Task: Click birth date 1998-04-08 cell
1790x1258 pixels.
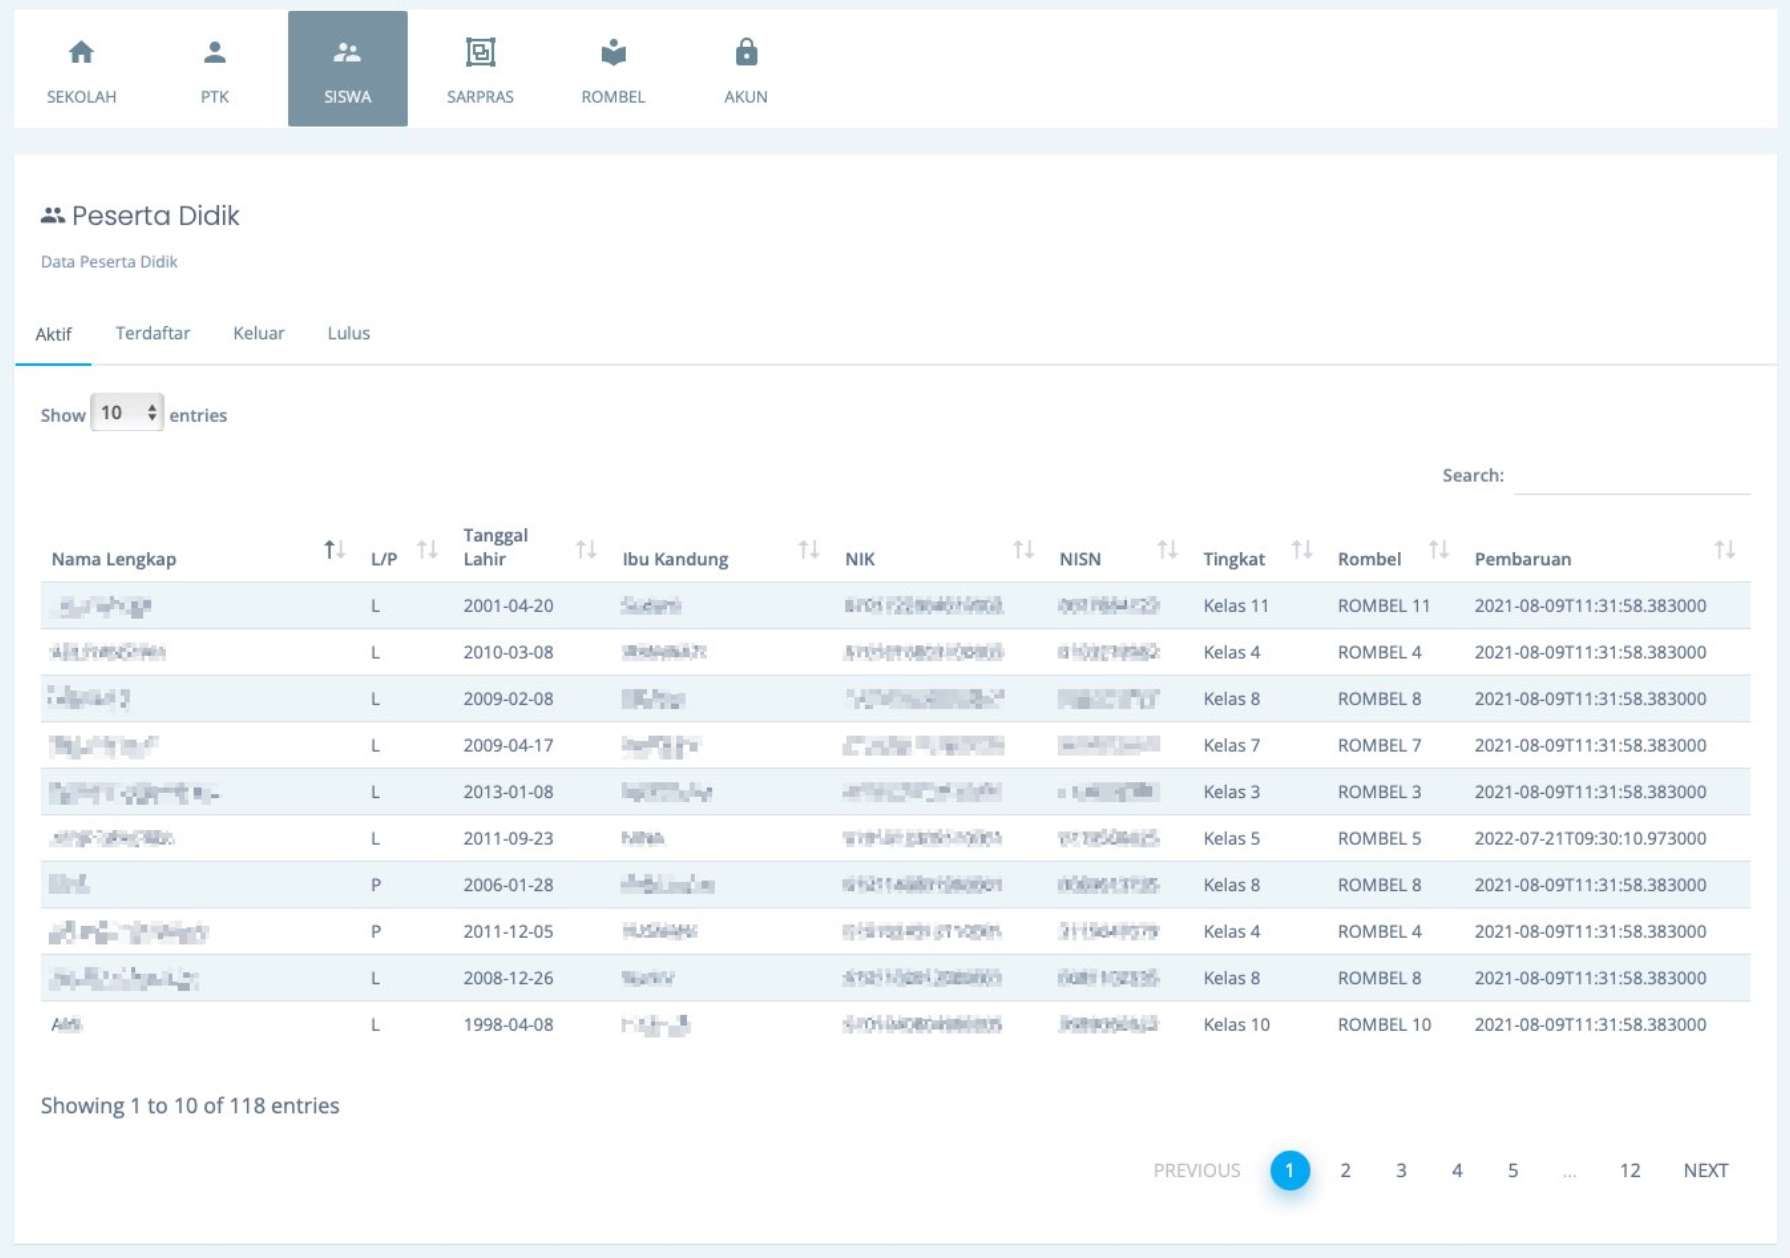Action: (x=508, y=1024)
